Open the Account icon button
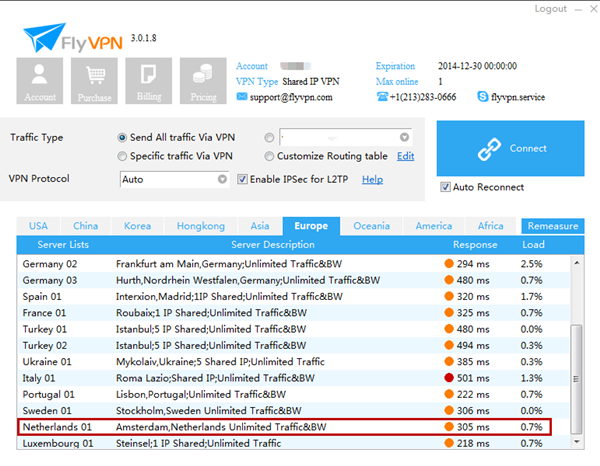Viewport: 600px width, 466px height. click(40, 81)
